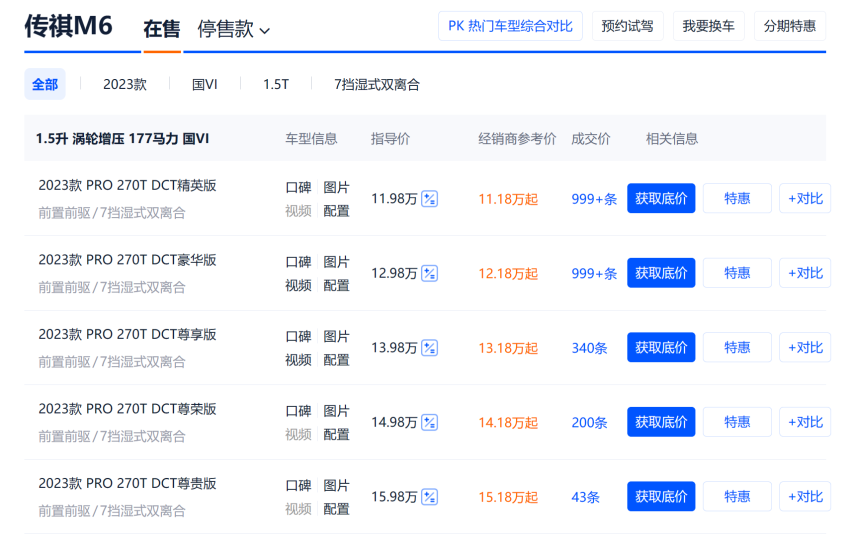Select the 全部 filter tab
This screenshot has height=550, width=852.
[x=45, y=84]
